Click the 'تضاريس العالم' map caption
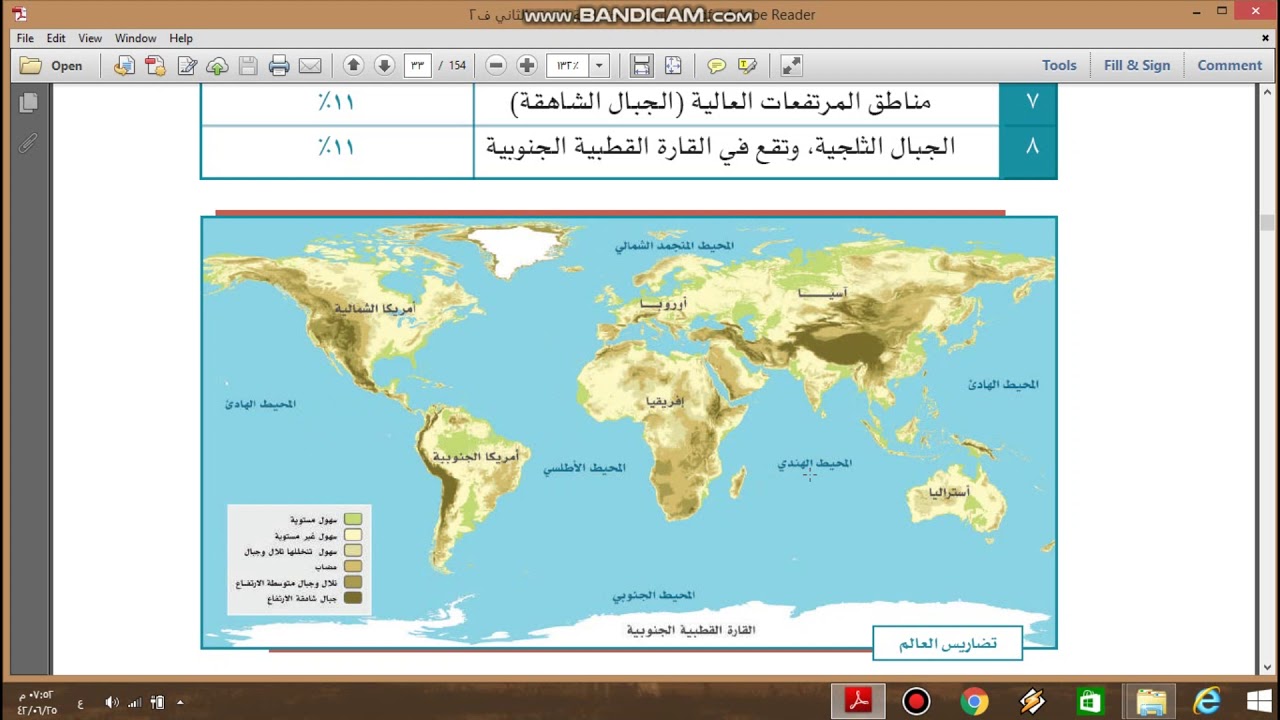The image size is (1280, 720). pyautogui.click(x=948, y=643)
